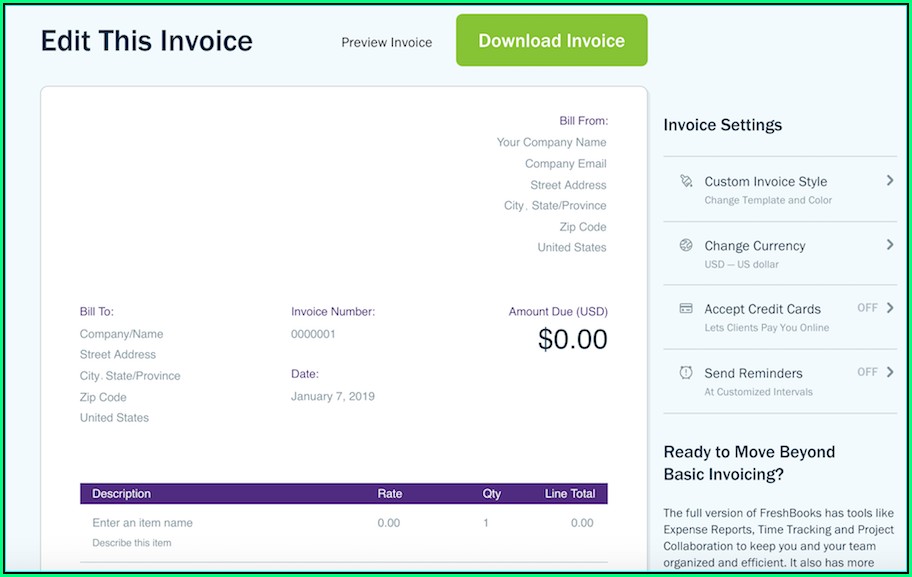Edit the Bill To Company/Name field
912x577 pixels.
pos(121,334)
